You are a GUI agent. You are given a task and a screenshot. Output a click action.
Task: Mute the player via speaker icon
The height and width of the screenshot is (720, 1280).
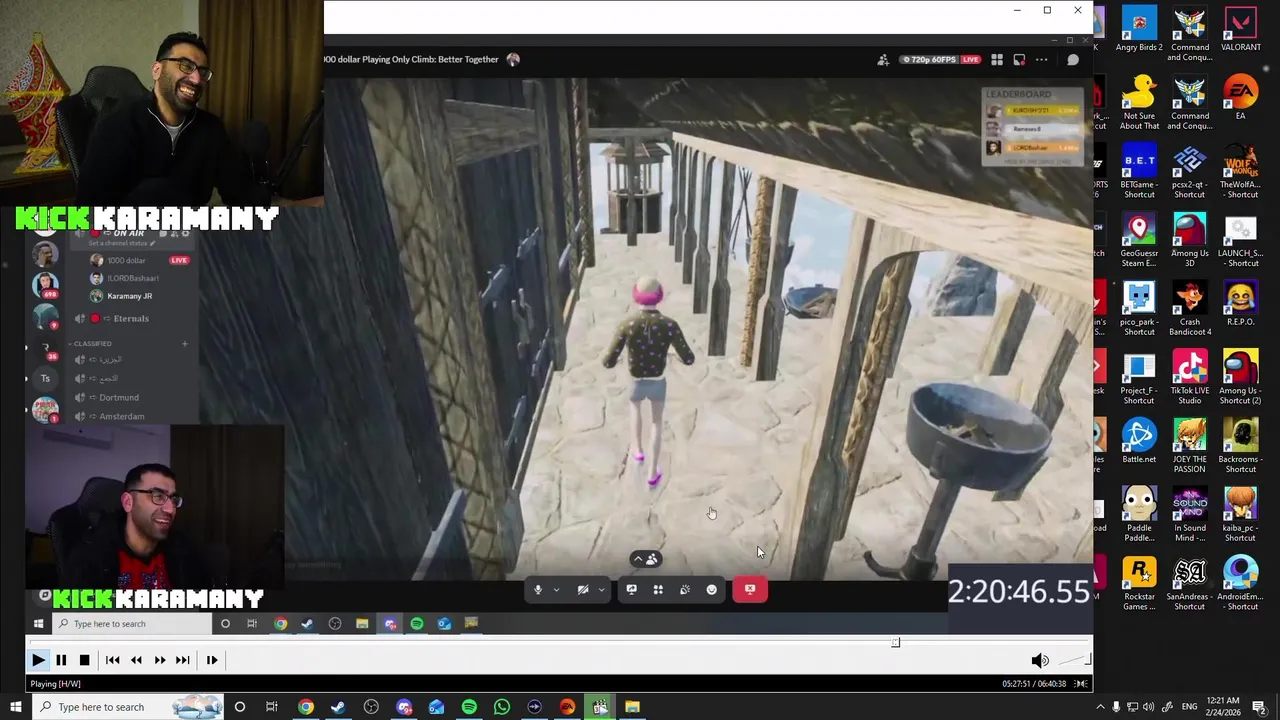[x=1040, y=660]
